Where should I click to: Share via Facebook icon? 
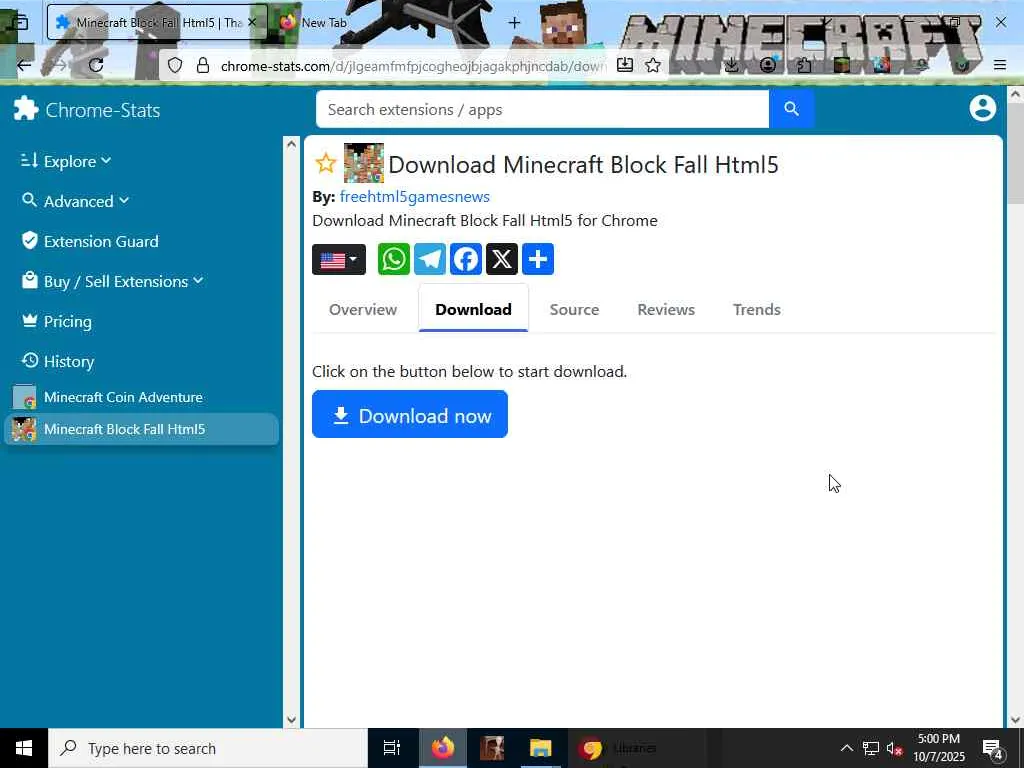466,259
